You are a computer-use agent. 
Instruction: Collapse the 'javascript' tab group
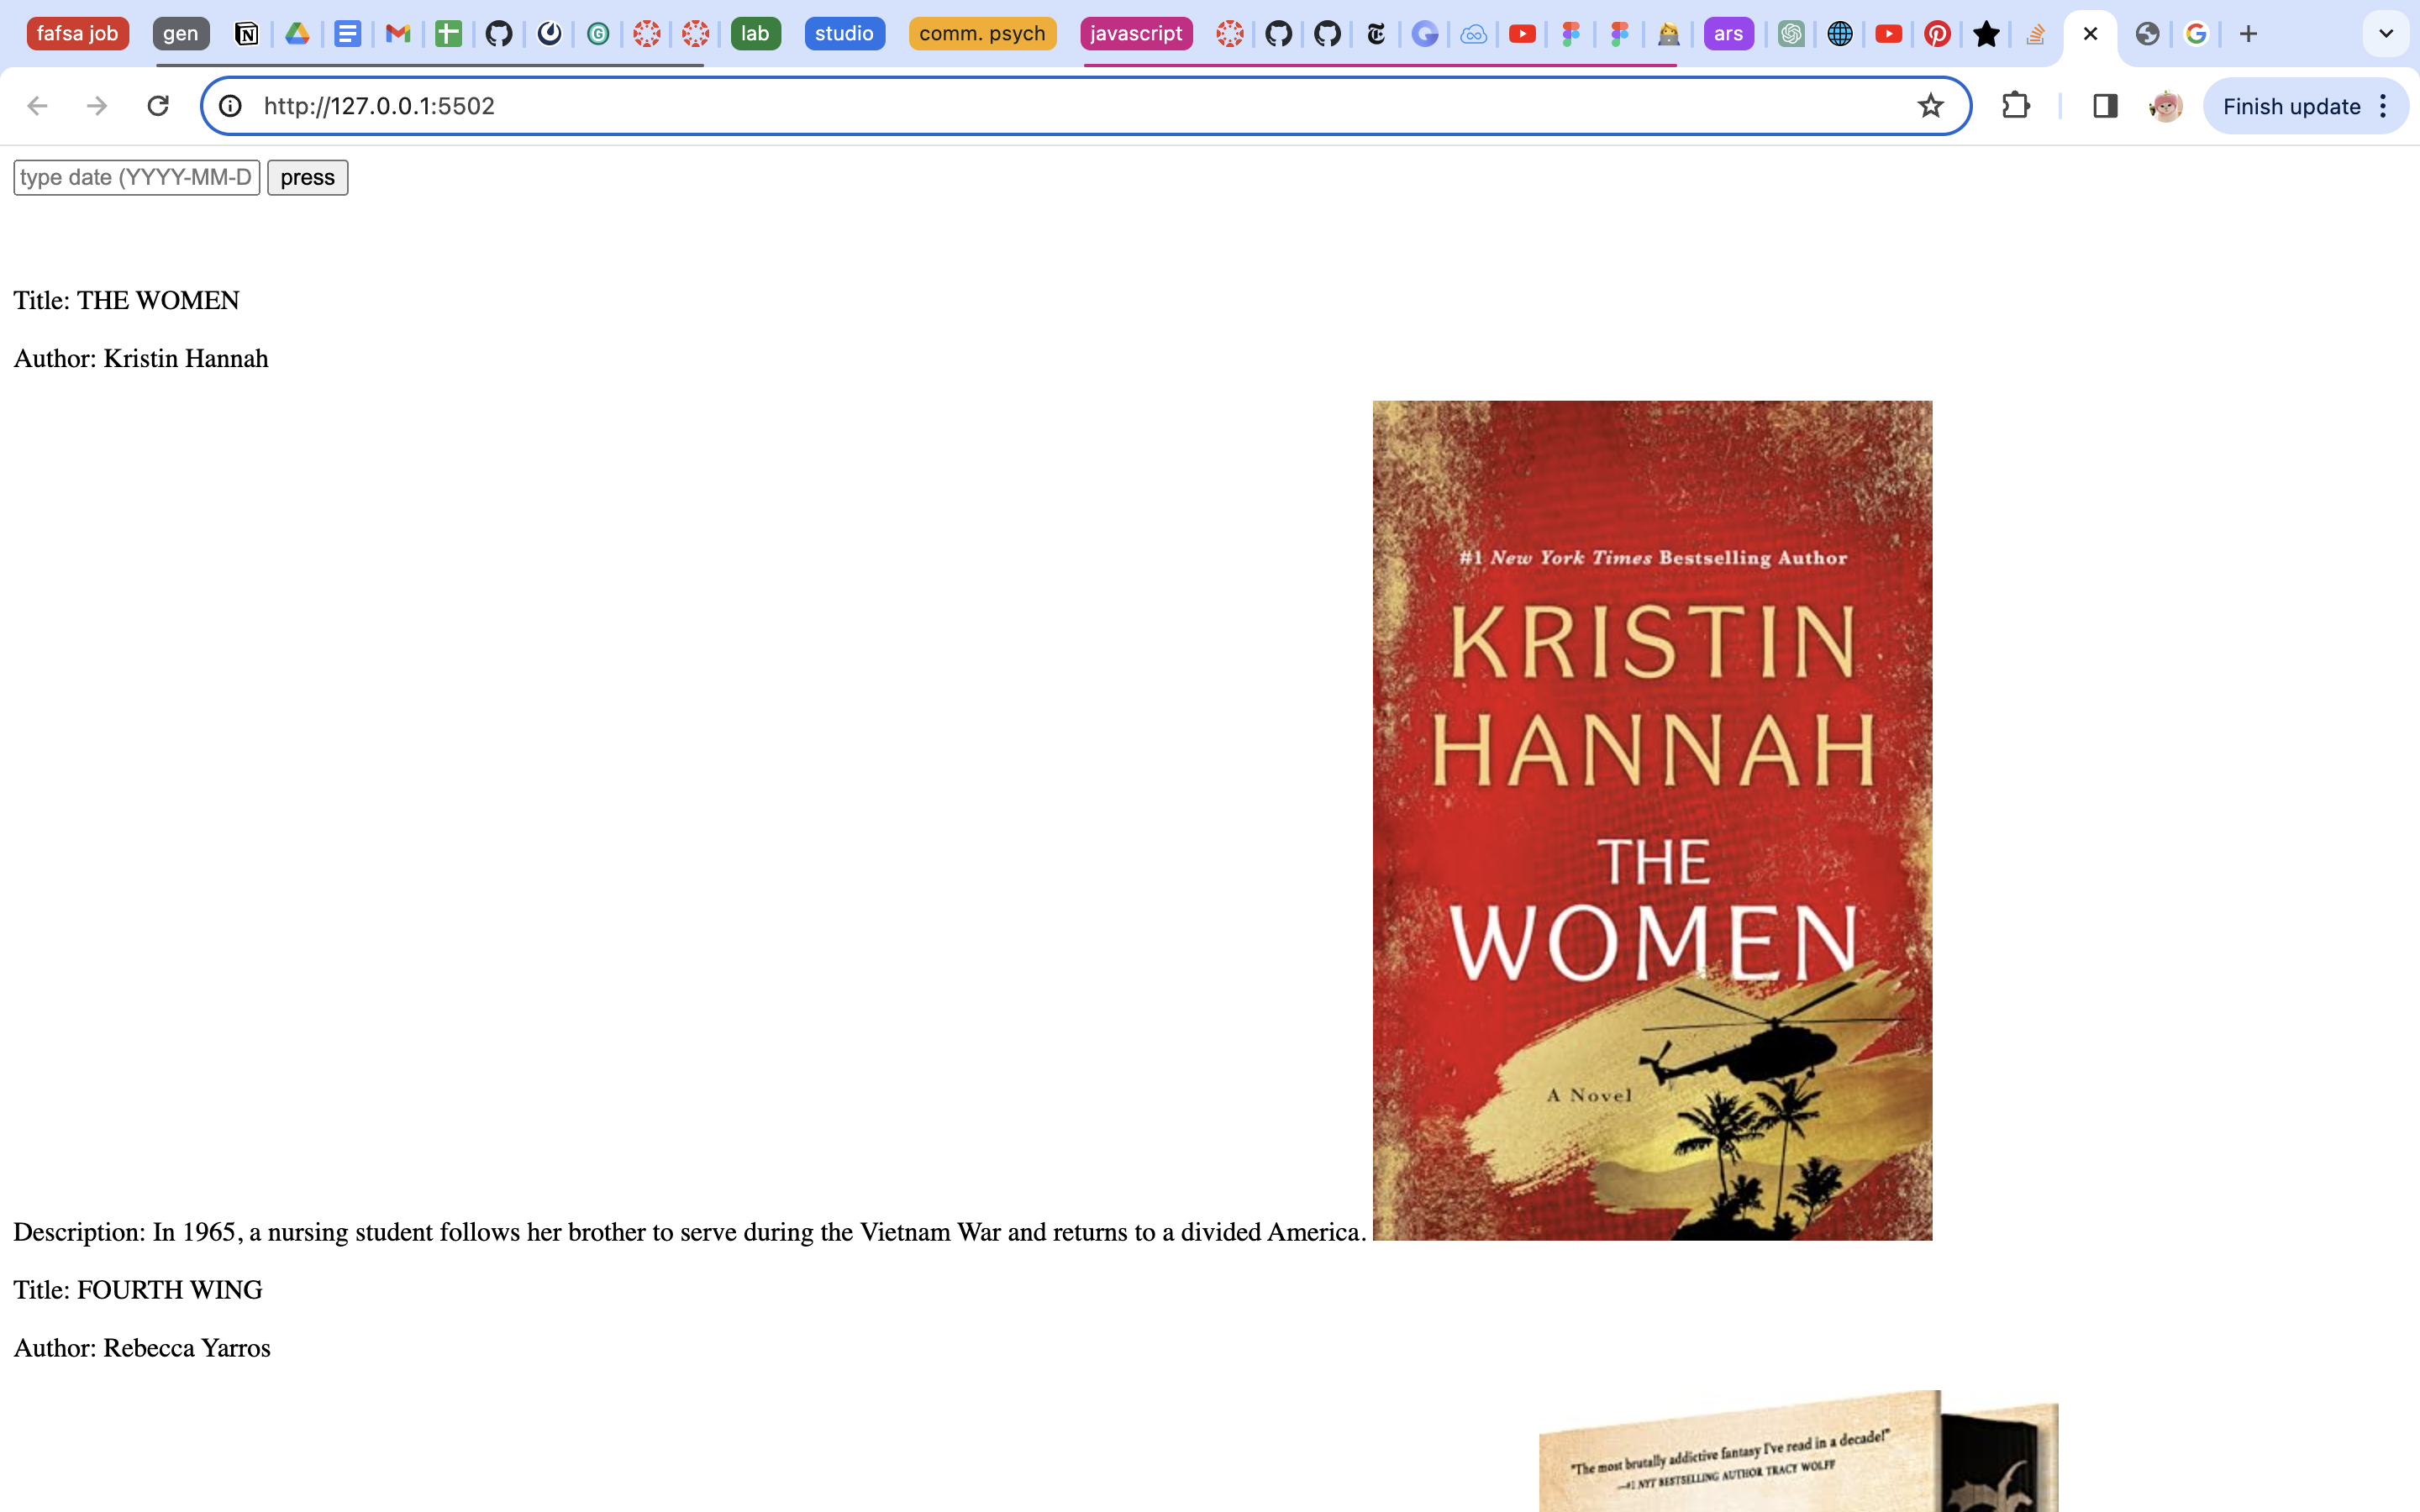(x=1136, y=34)
